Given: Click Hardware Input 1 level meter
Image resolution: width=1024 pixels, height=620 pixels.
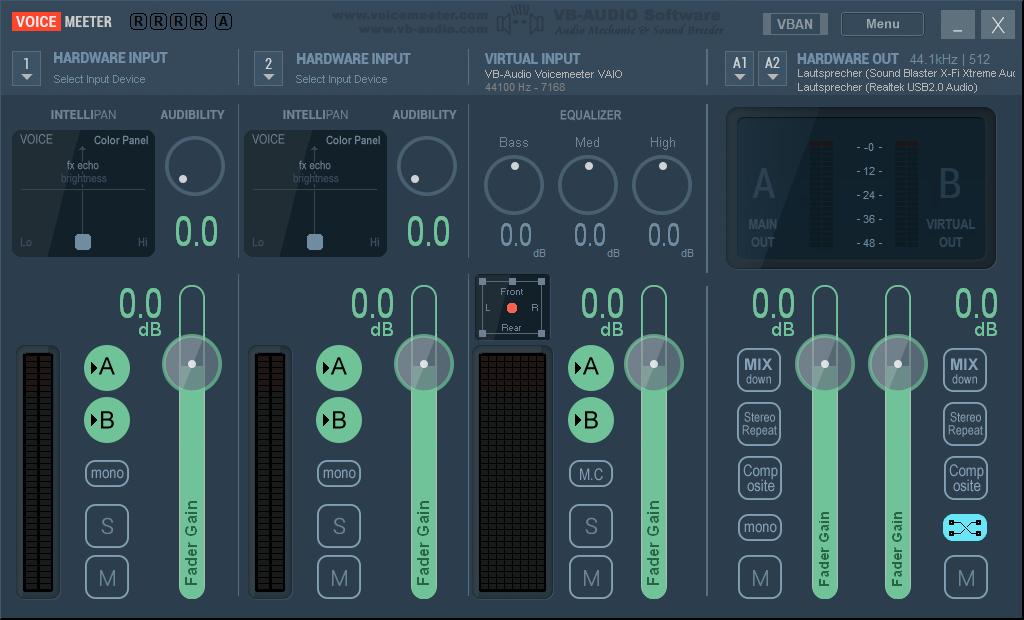Looking at the screenshot, I should point(38,472).
